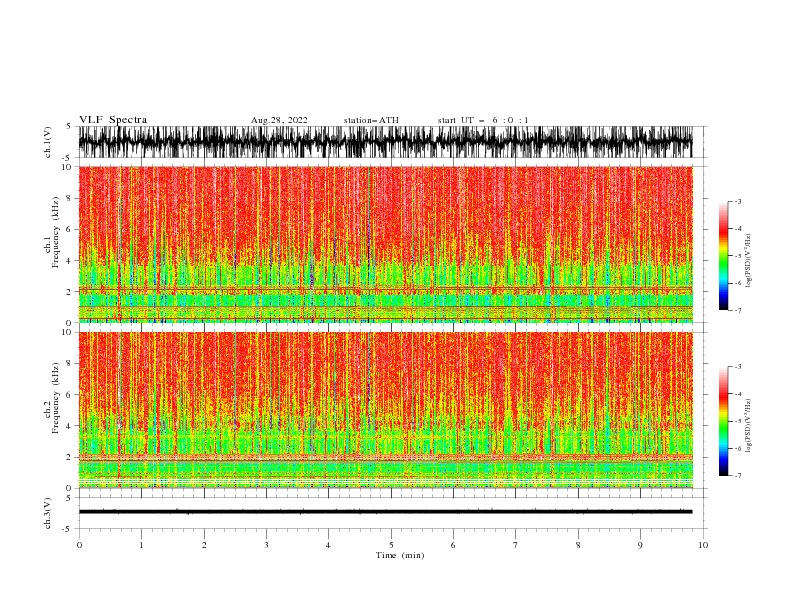Click the ch.2 "Frequency (kHz)" axis label
Viewport: 792px width, 612px height.
tap(56, 397)
